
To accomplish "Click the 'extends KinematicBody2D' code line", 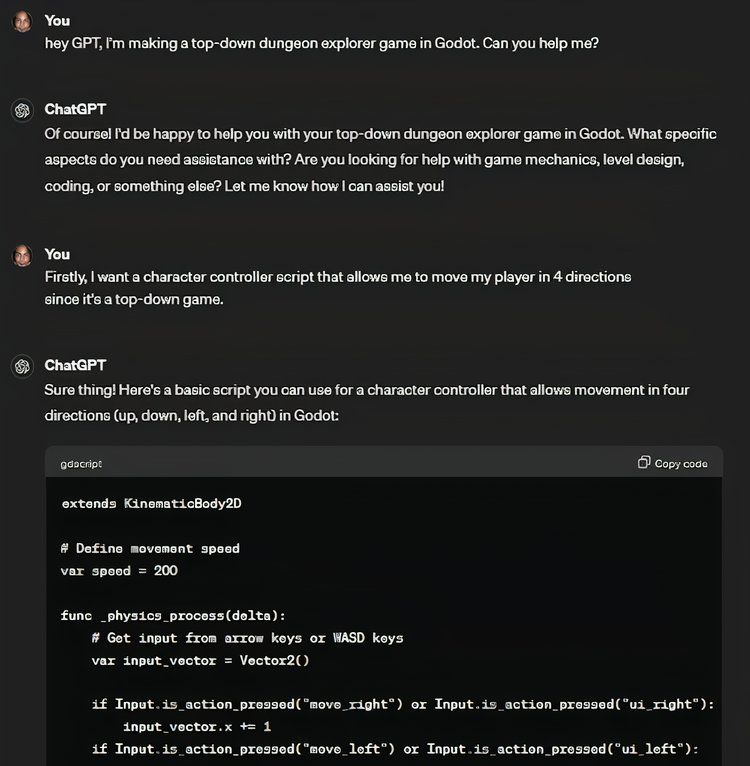I will (151, 504).
